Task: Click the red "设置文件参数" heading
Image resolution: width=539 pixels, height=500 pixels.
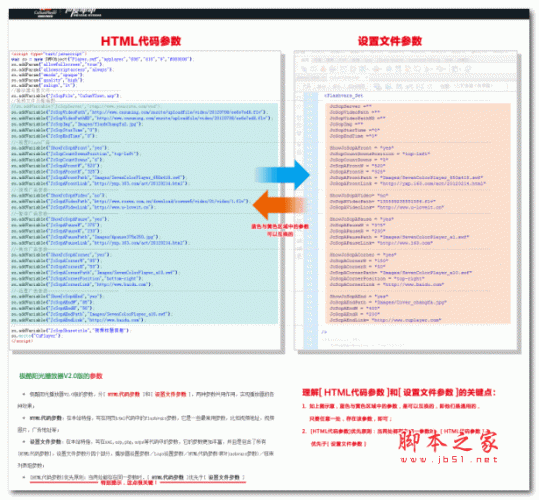Action: pyautogui.click(x=390, y=41)
